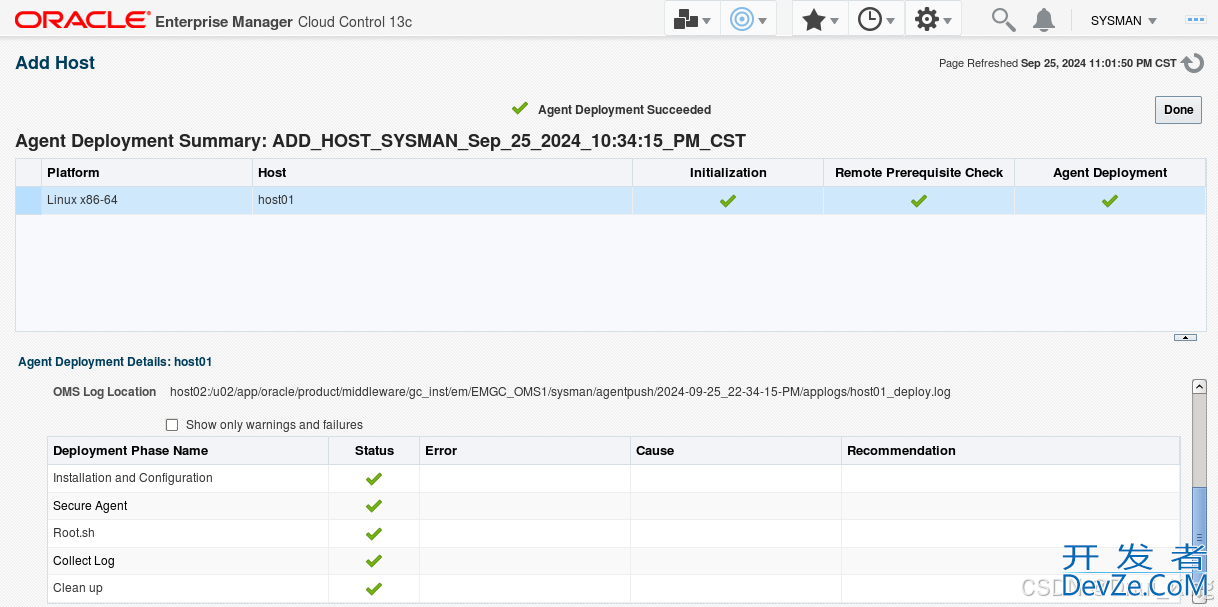Click the search magnifier icon
The width and height of the screenshot is (1218, 607).
pos(1003,20)
